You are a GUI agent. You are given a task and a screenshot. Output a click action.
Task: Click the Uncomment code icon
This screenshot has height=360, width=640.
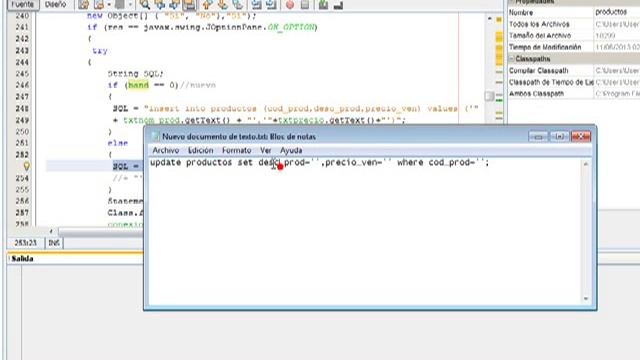338,5
